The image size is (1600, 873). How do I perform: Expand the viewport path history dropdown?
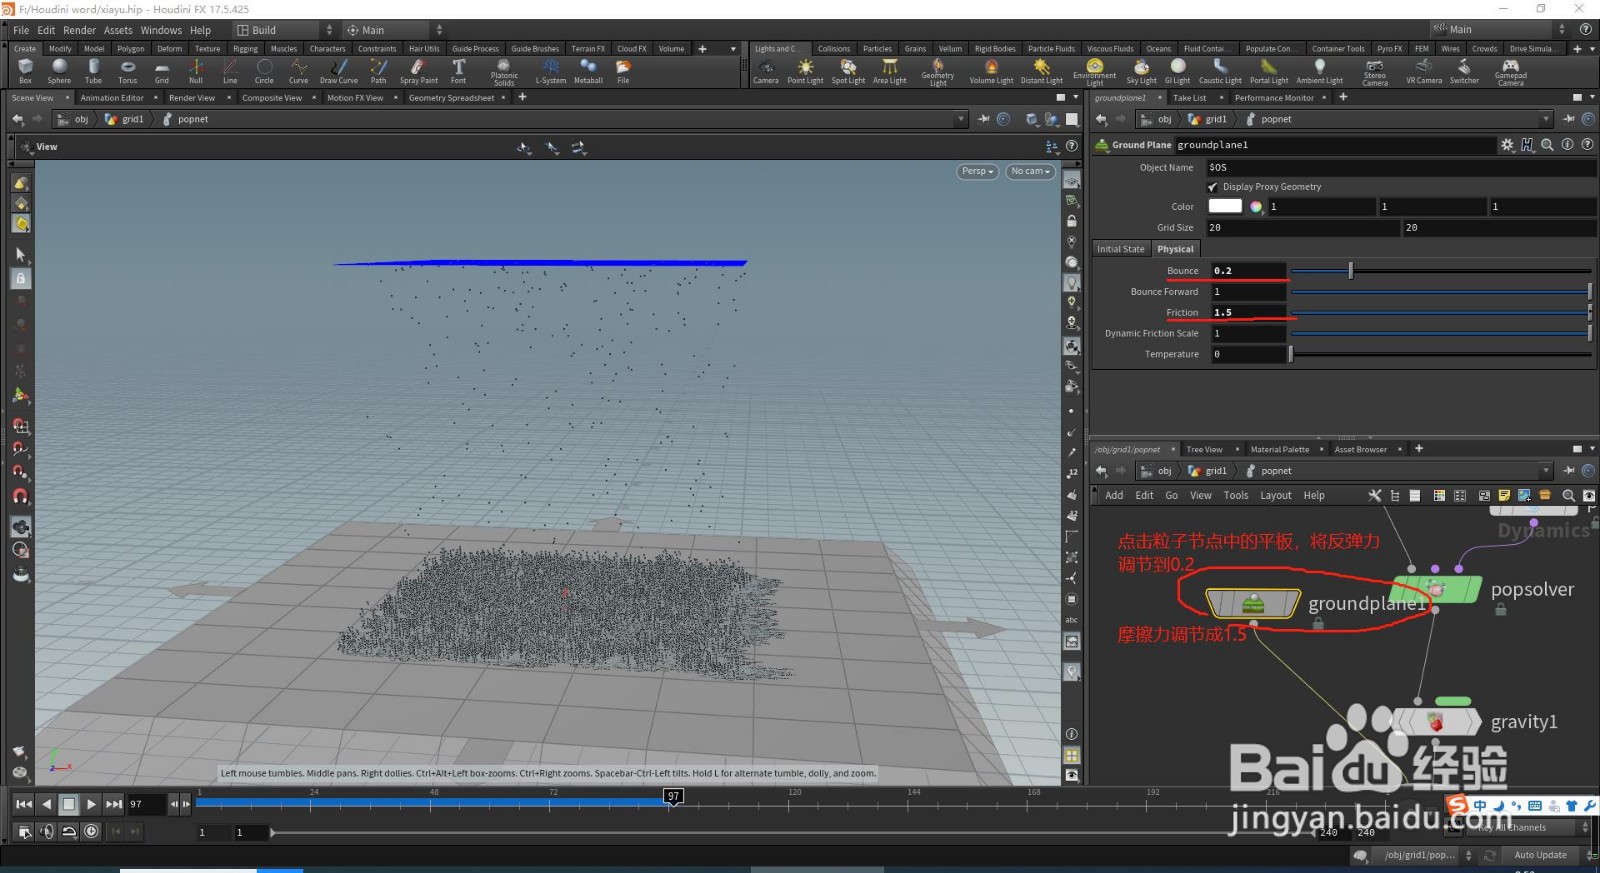click(x=961, y=119)
